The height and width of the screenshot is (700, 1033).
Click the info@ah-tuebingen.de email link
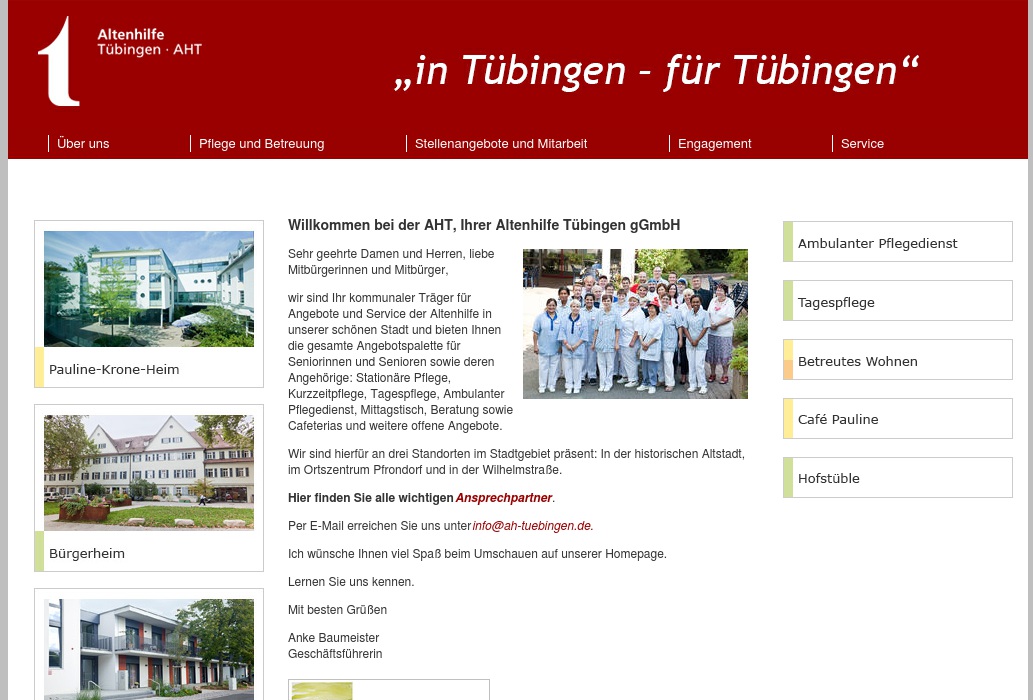(x=531, y=525)
